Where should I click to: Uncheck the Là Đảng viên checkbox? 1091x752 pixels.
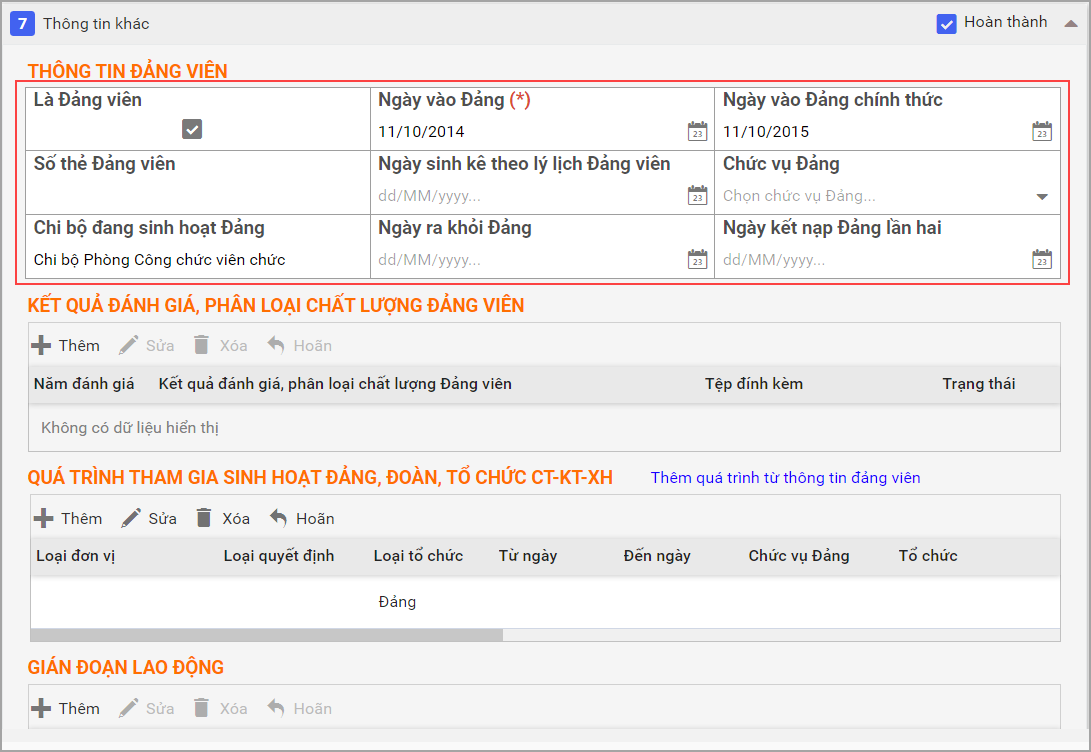point(192,129)
